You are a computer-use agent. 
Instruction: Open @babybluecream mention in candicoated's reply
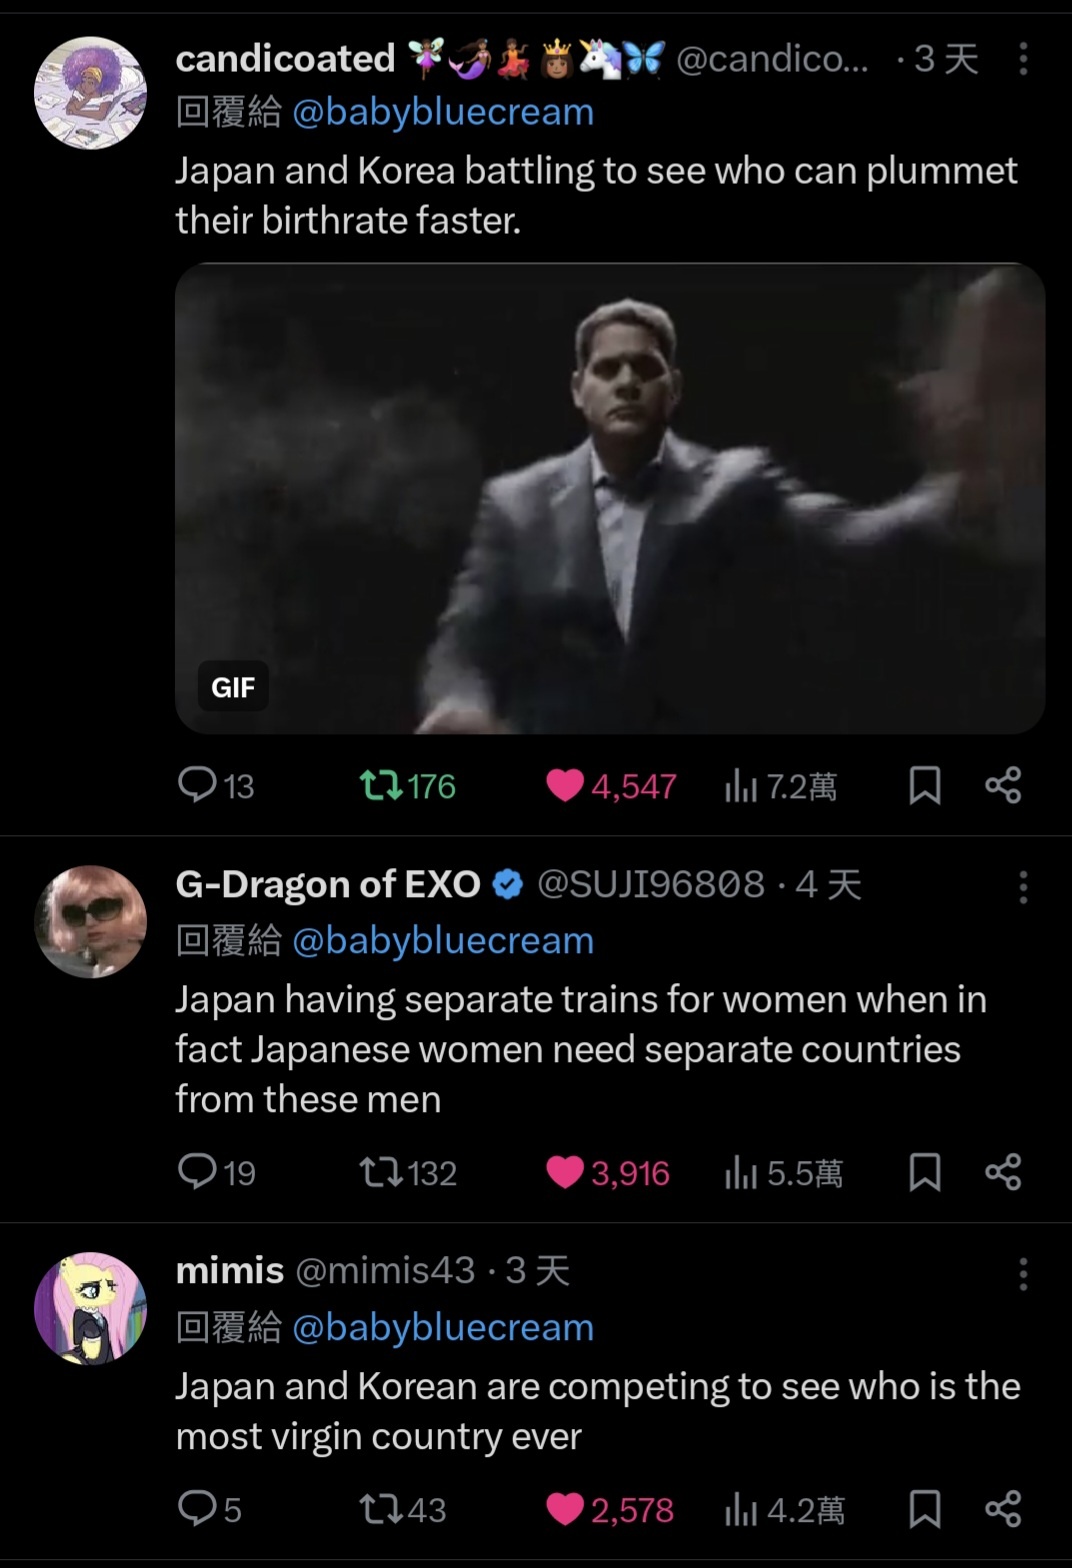443,112
